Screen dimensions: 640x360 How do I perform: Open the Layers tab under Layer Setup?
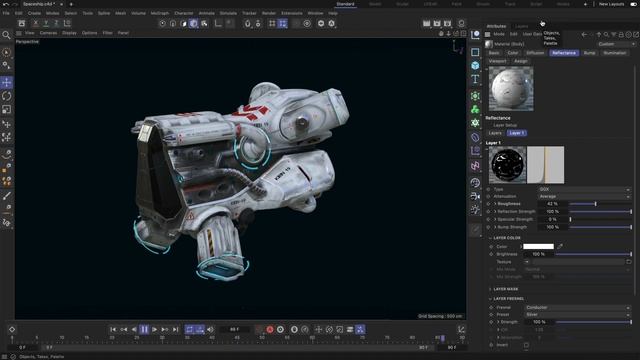point(495,133)
